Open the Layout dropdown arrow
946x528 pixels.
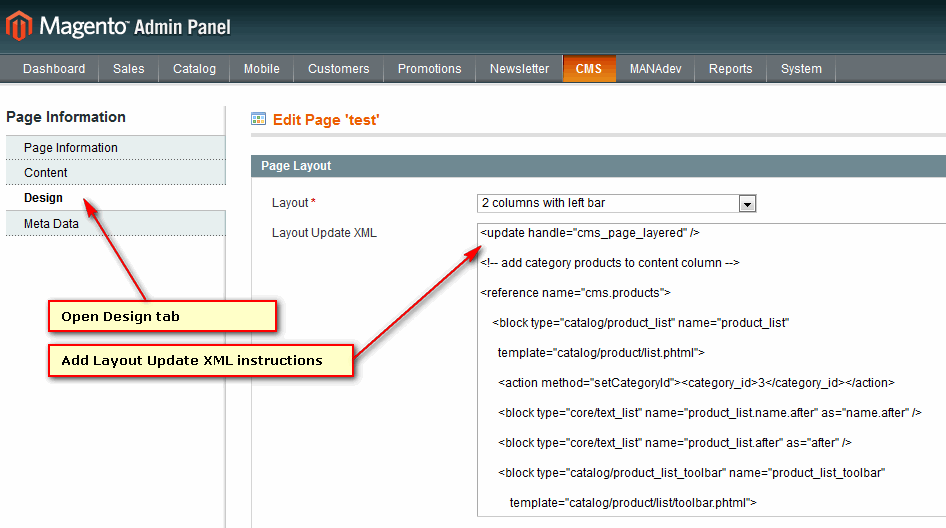[747, 204]
